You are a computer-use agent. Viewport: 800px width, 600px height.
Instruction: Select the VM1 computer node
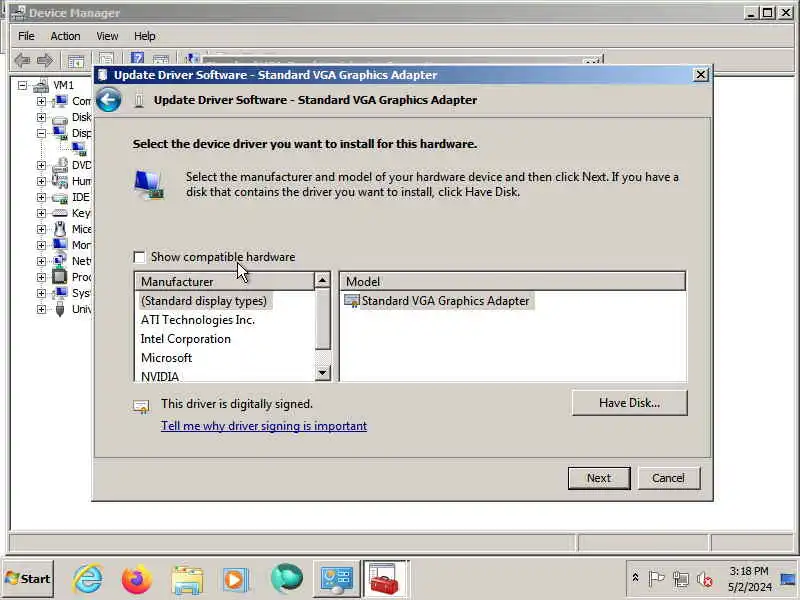(63, 85)
